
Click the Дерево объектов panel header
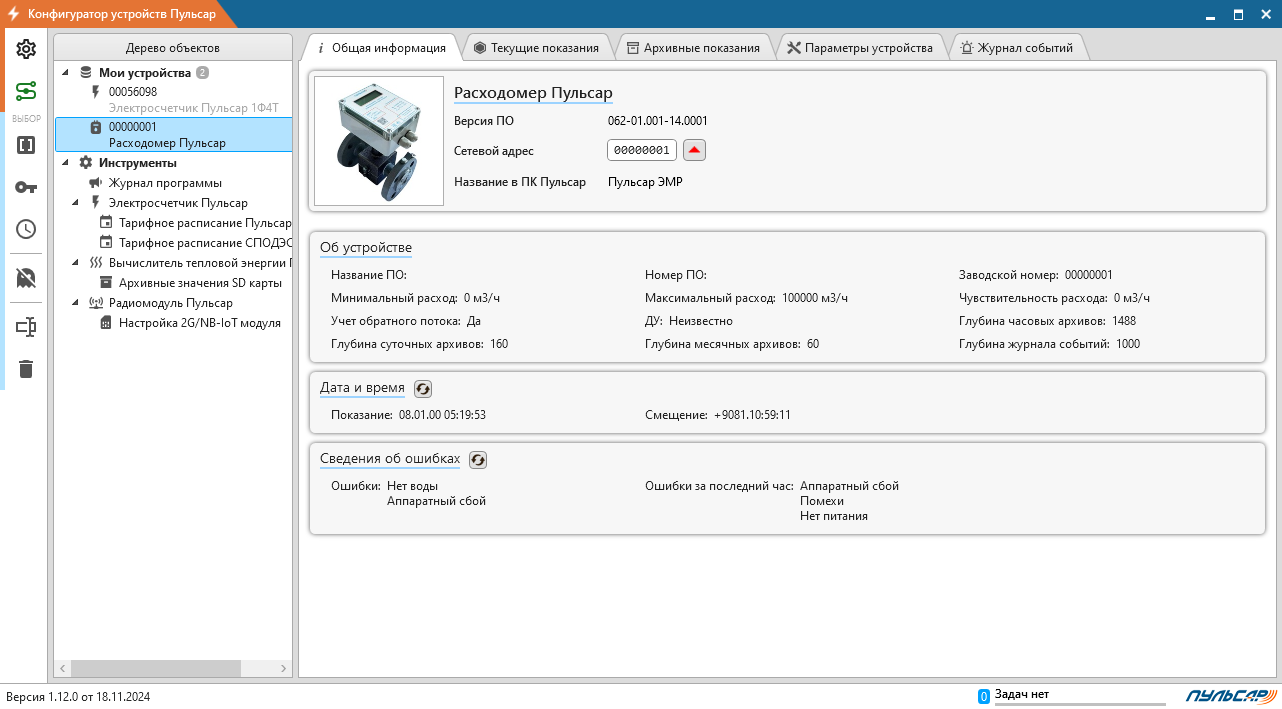click(173, 48)
